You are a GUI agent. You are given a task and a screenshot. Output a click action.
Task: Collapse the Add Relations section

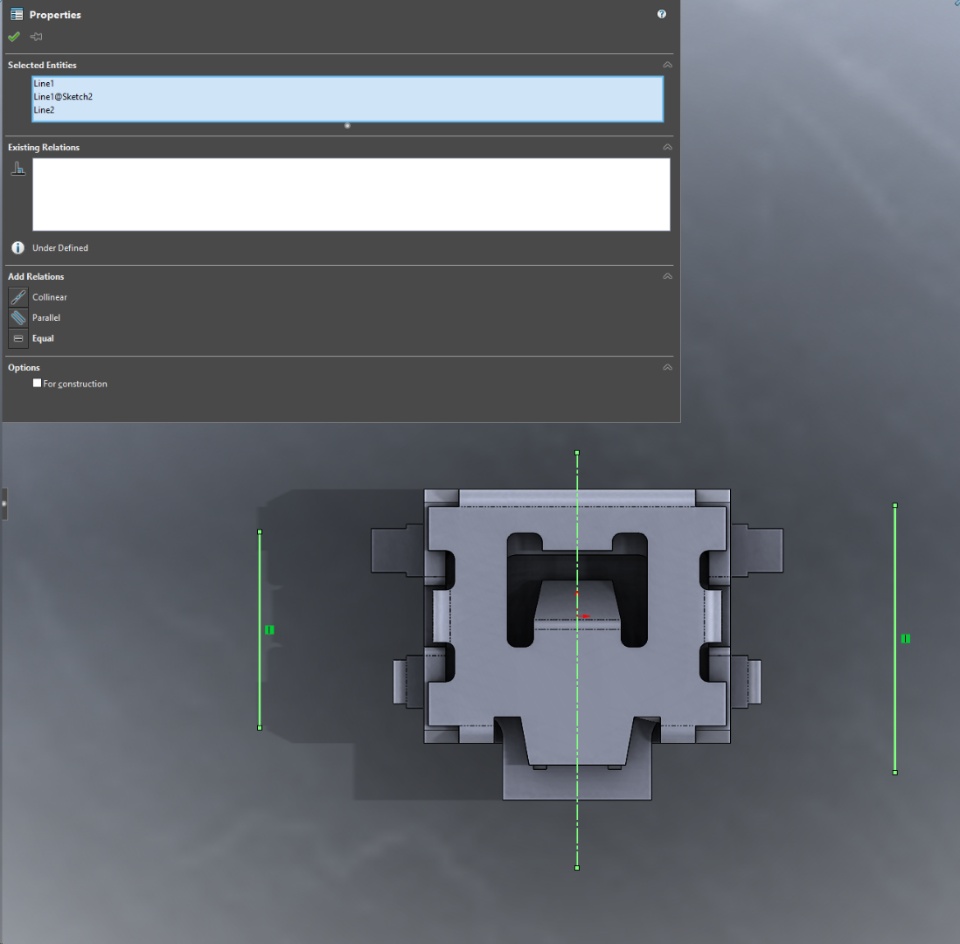point(667,276)
